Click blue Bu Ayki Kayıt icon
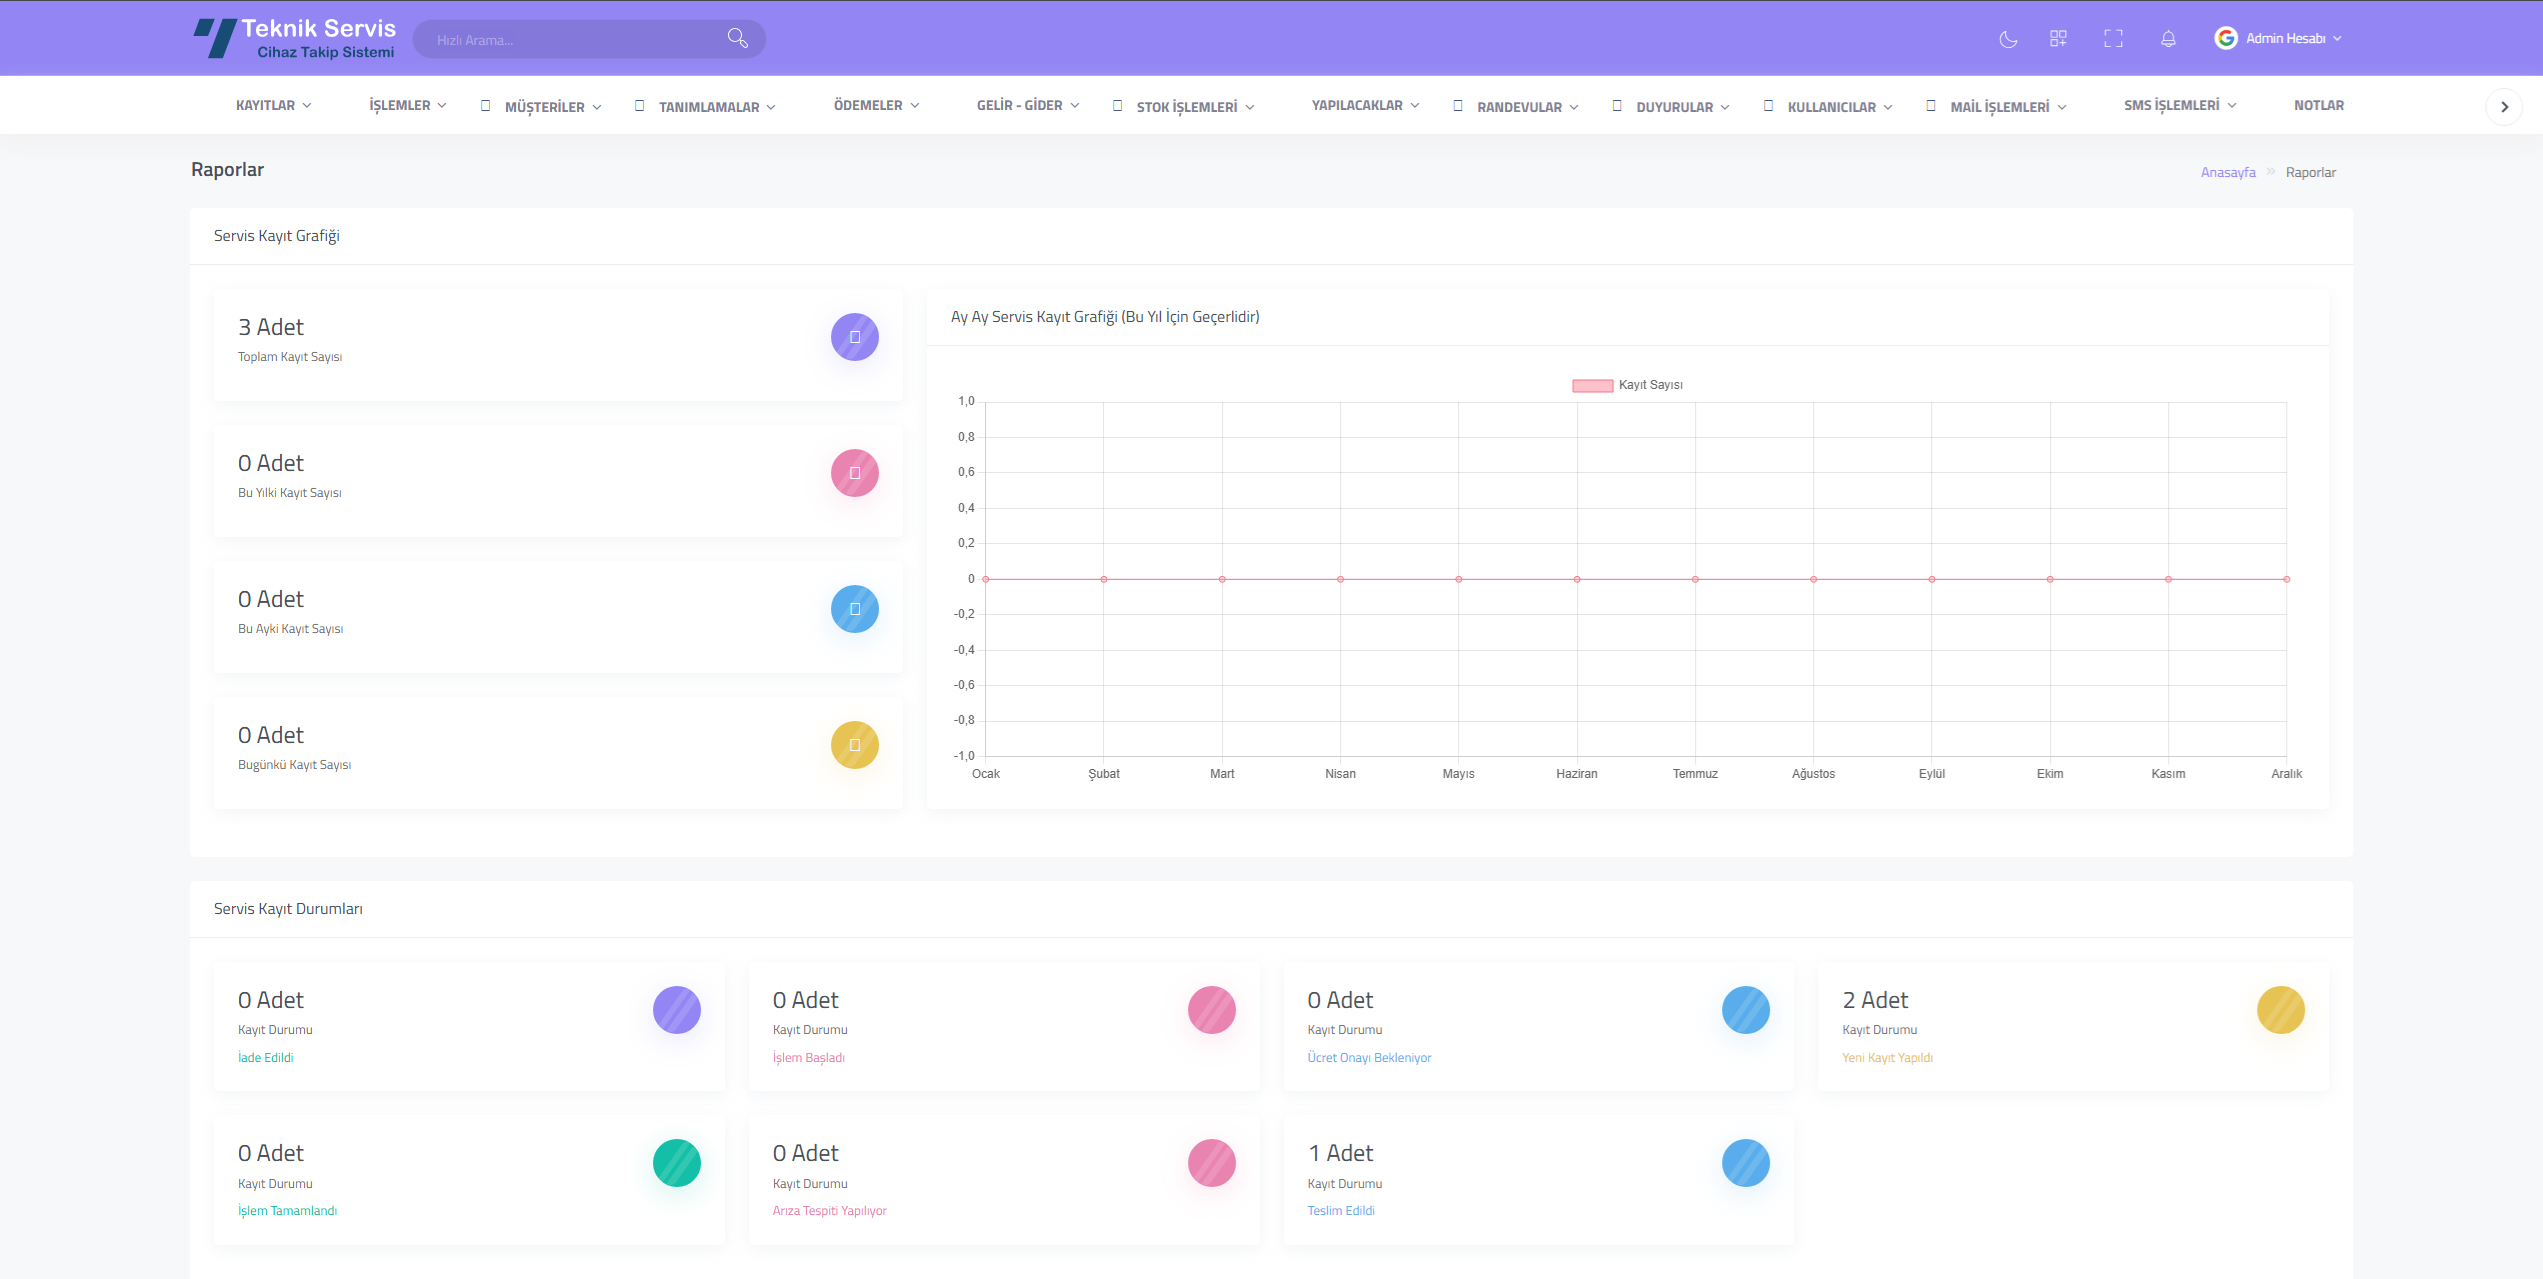2543x1279 pixels. 854,609
